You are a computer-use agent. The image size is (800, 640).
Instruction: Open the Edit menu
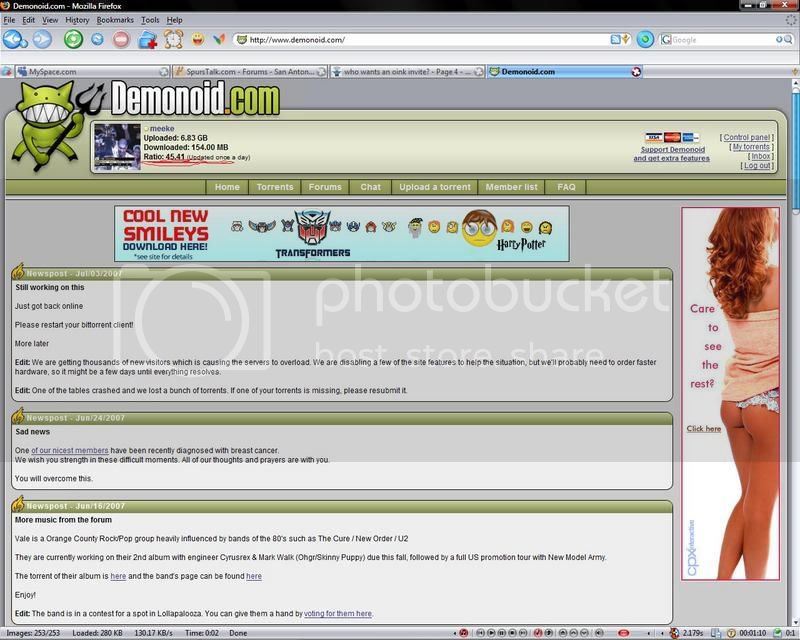click(x=29, y=20)
